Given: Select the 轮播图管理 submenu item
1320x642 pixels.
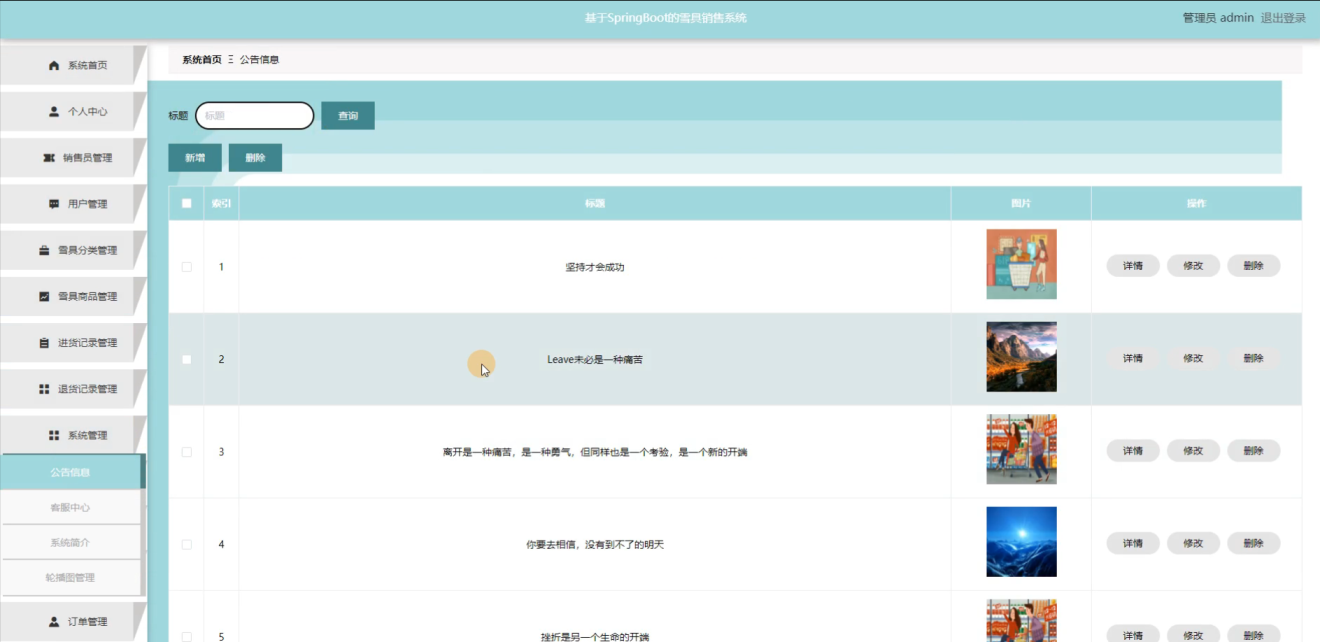Looking at the screenshot, I should tap(70, 577).
